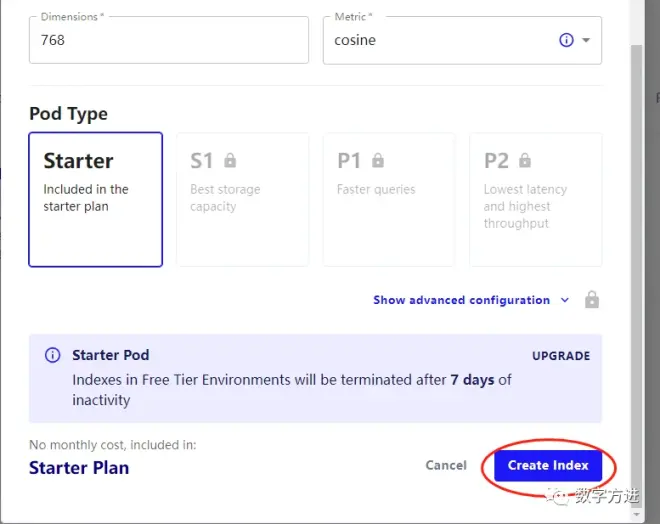Select the Starter pod type card
The height and width of the screenshot is (524, 660).
[x=96, y=199]
